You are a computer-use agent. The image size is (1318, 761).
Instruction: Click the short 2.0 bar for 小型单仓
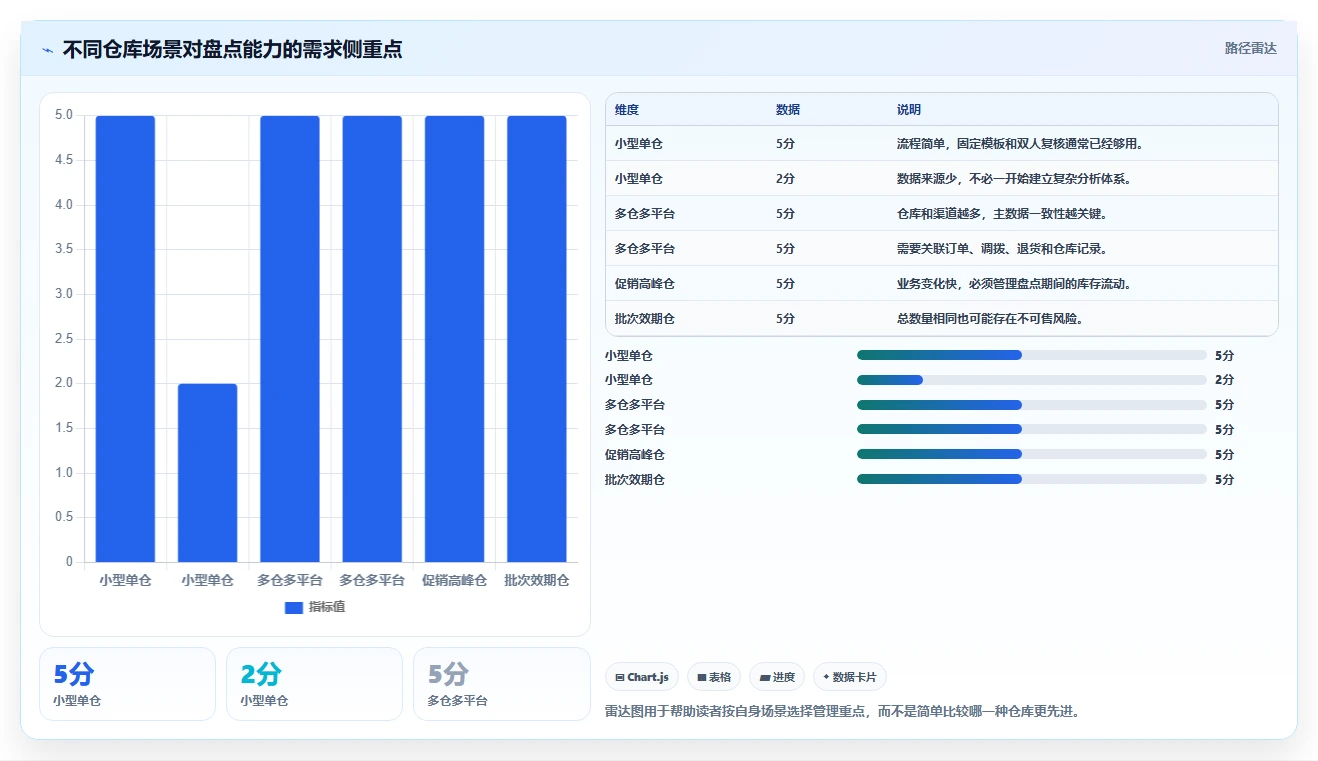click(208, 473)
